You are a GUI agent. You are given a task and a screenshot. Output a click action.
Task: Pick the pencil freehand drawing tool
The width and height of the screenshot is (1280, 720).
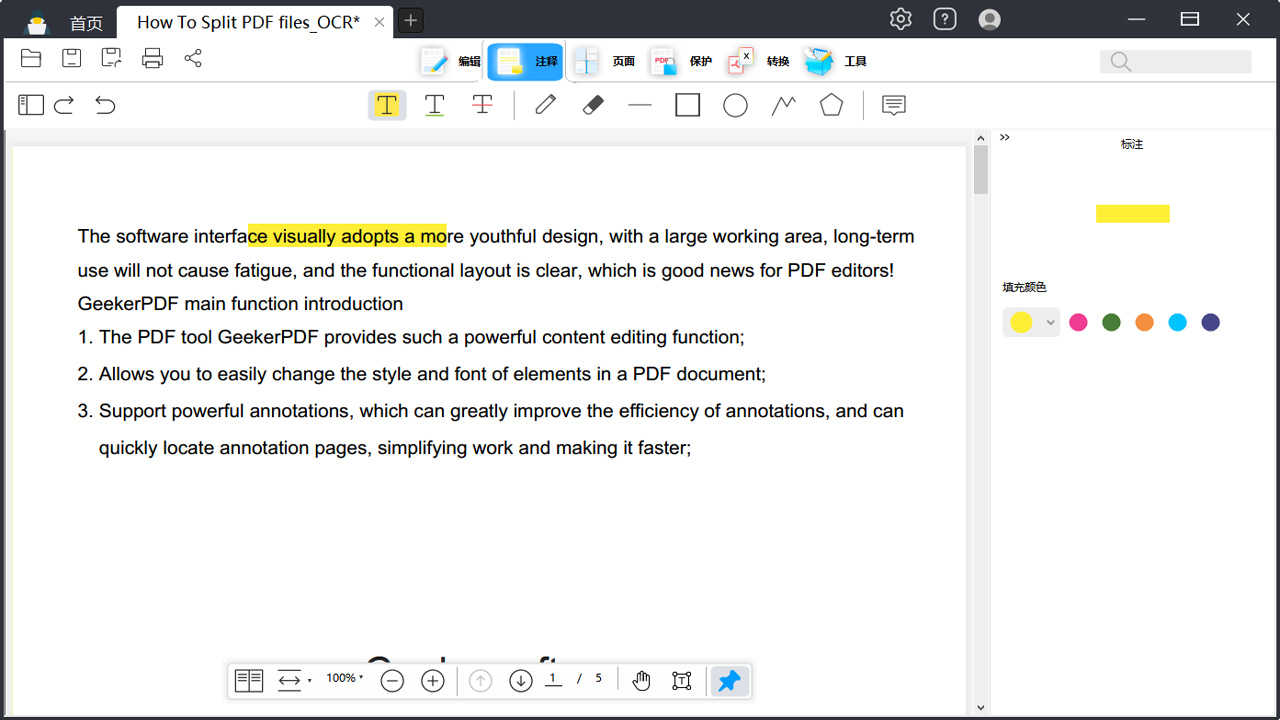(x=545, y=105)
